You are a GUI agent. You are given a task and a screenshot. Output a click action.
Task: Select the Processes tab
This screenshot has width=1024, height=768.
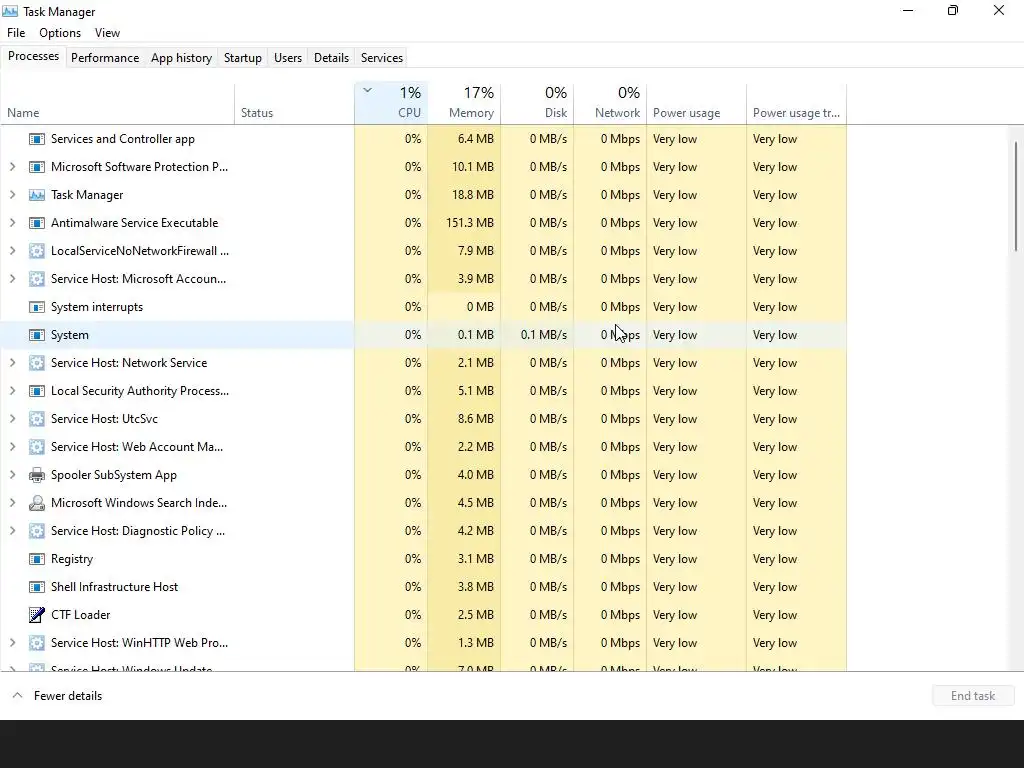33,57
